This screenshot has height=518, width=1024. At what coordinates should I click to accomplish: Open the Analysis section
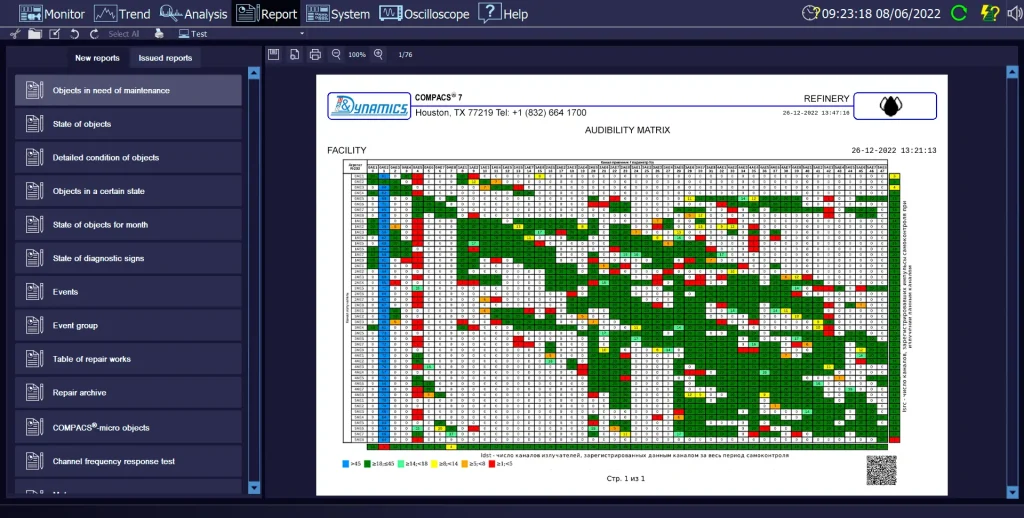click(193, 13)
